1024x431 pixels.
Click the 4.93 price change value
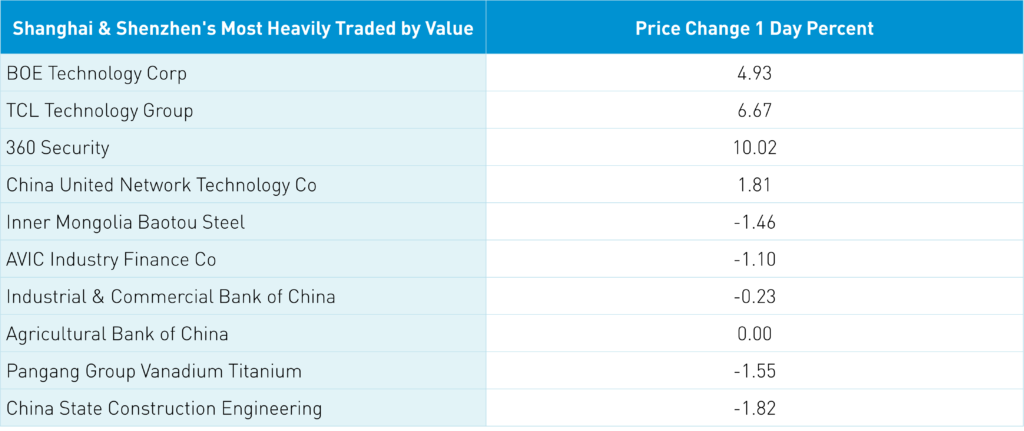click(x=755, y=73)
